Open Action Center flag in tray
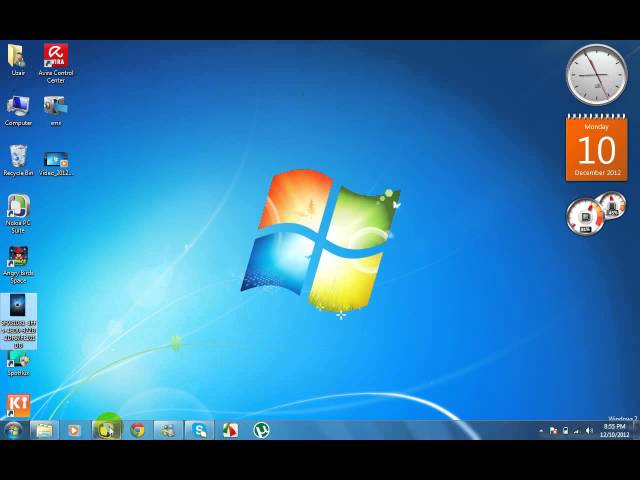This screenshot has width=640, height=480. pyautogui.click(x=553, y=431)
